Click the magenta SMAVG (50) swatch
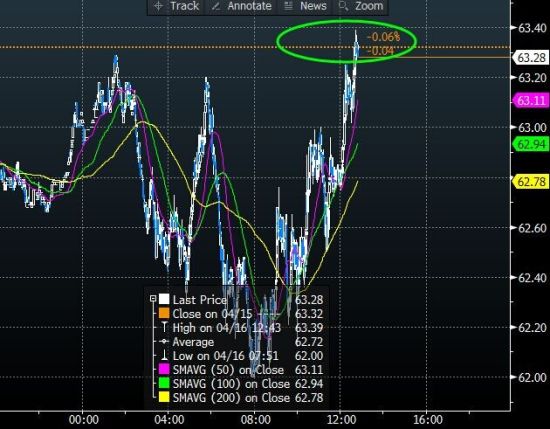The image size is (550, 429). click(x=164, y=369)
